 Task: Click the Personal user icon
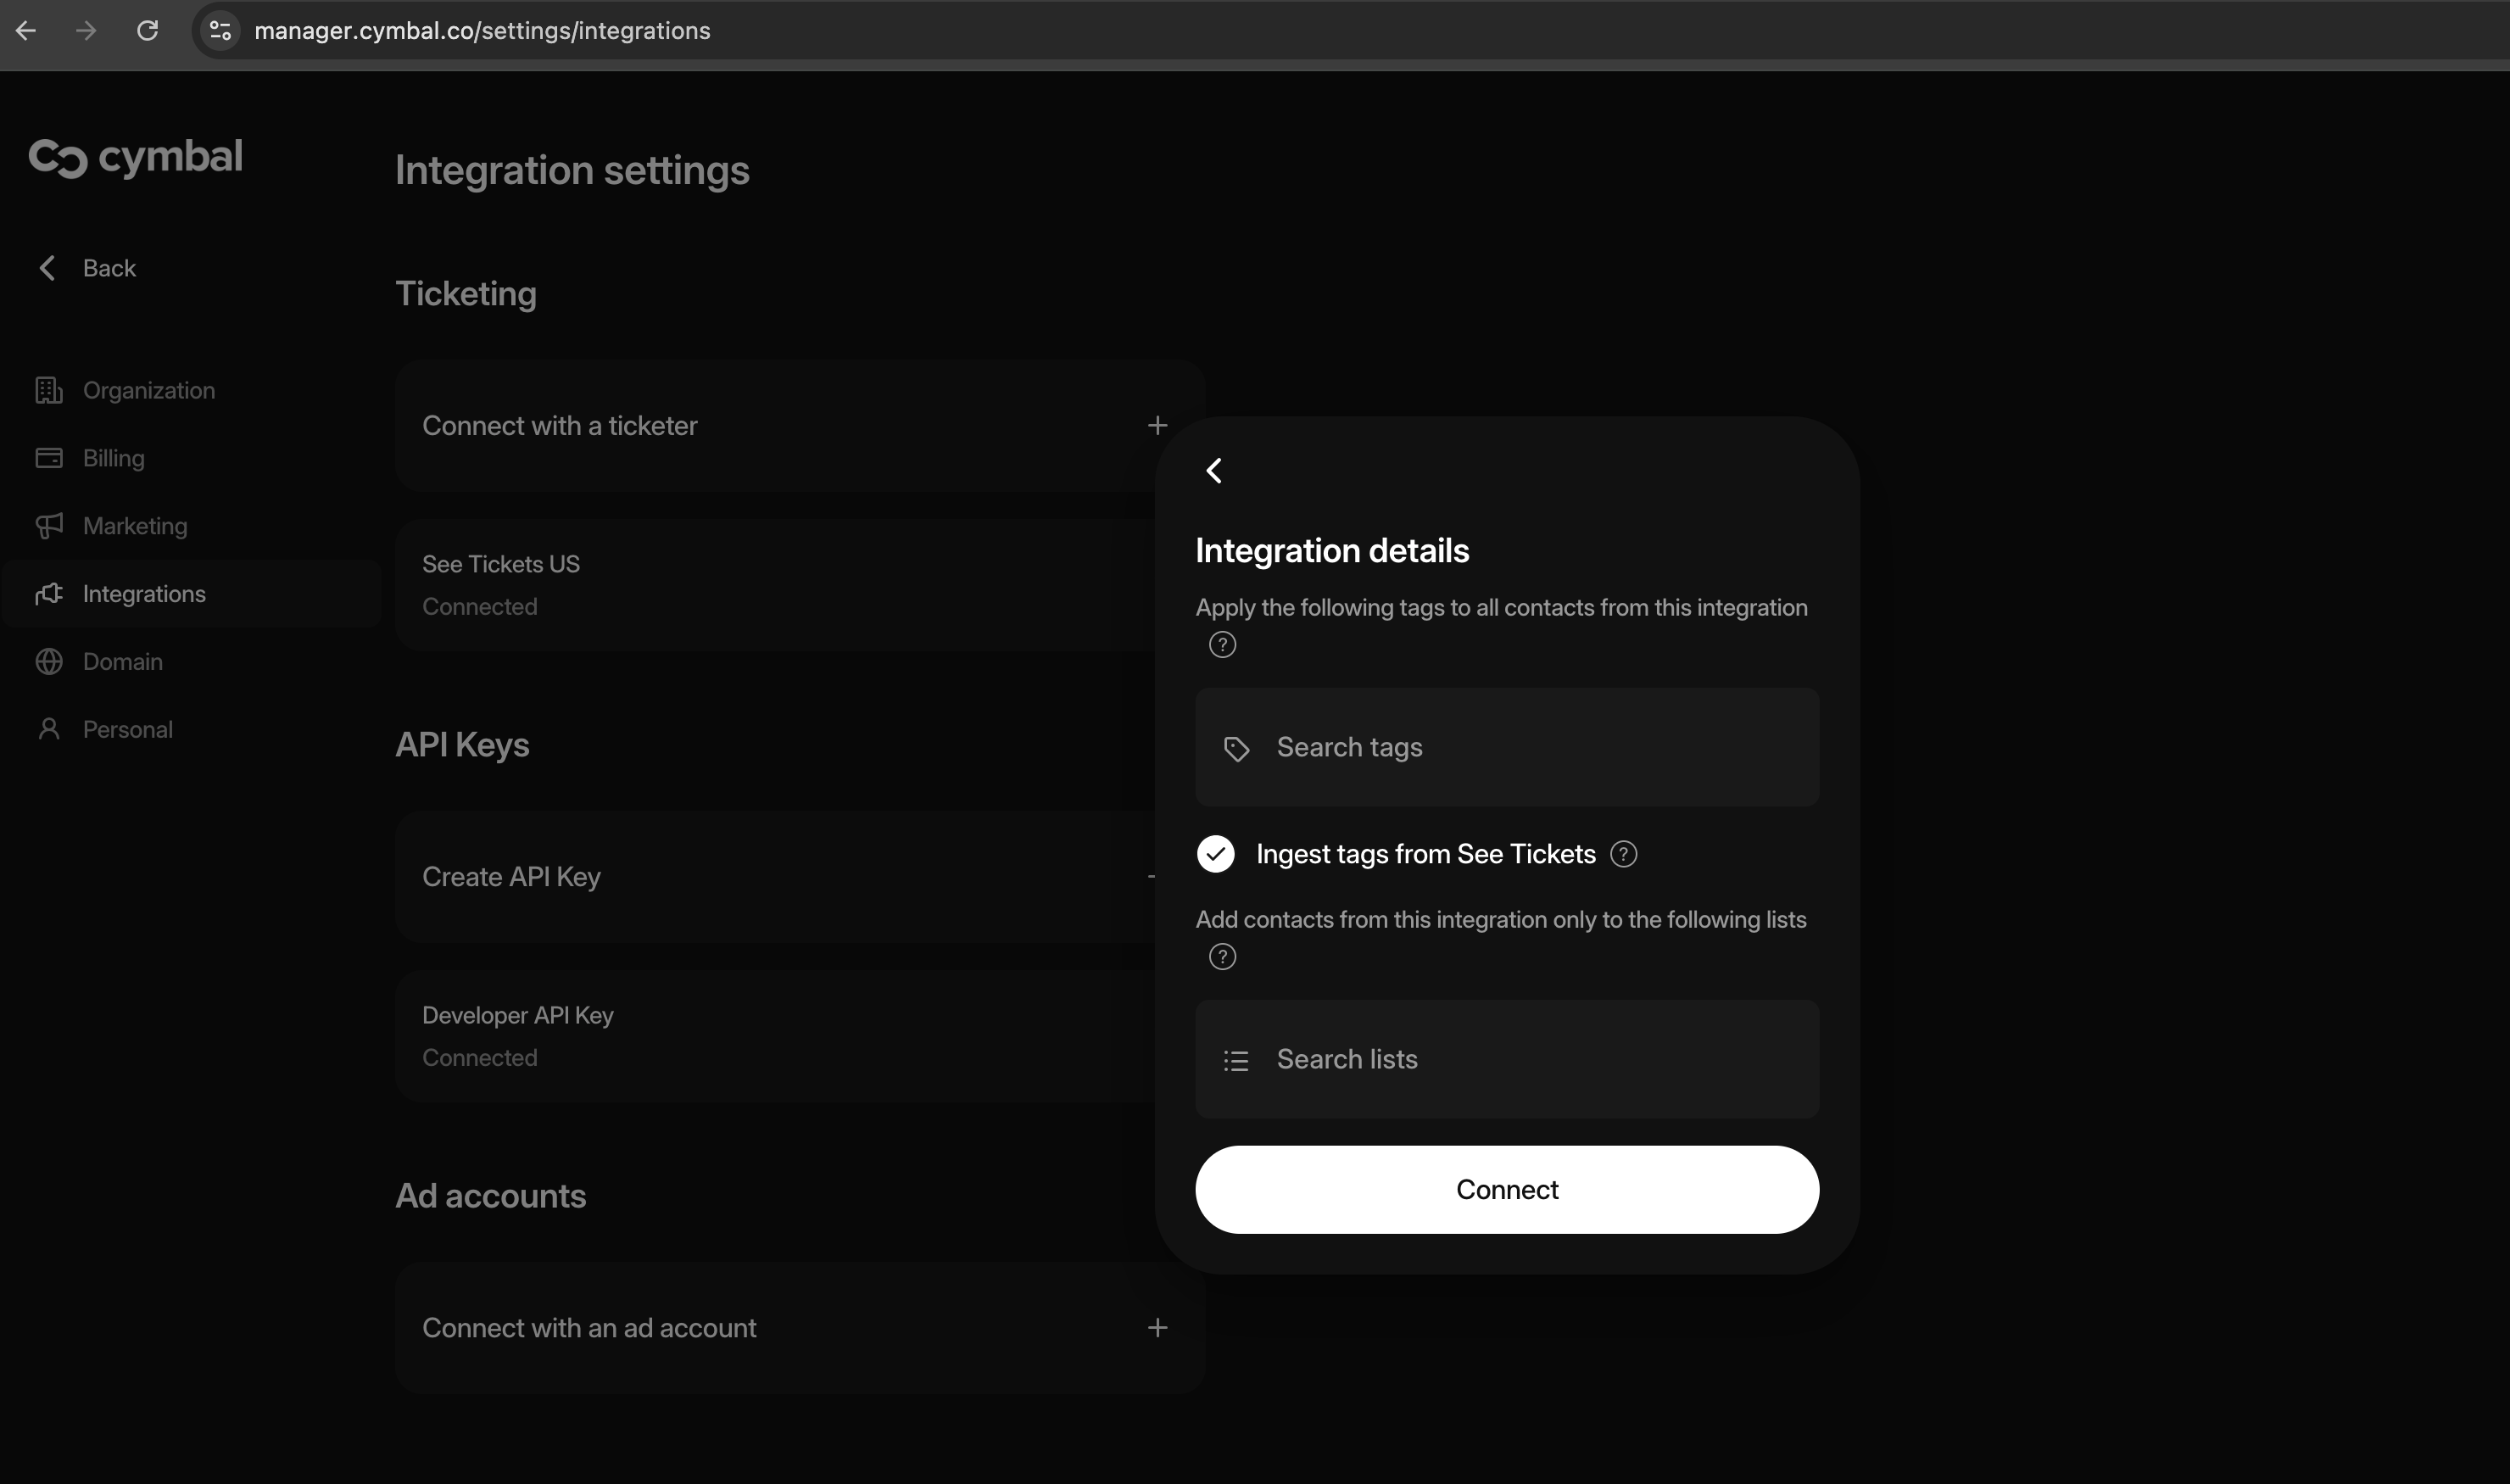click(x=49, y=729)
